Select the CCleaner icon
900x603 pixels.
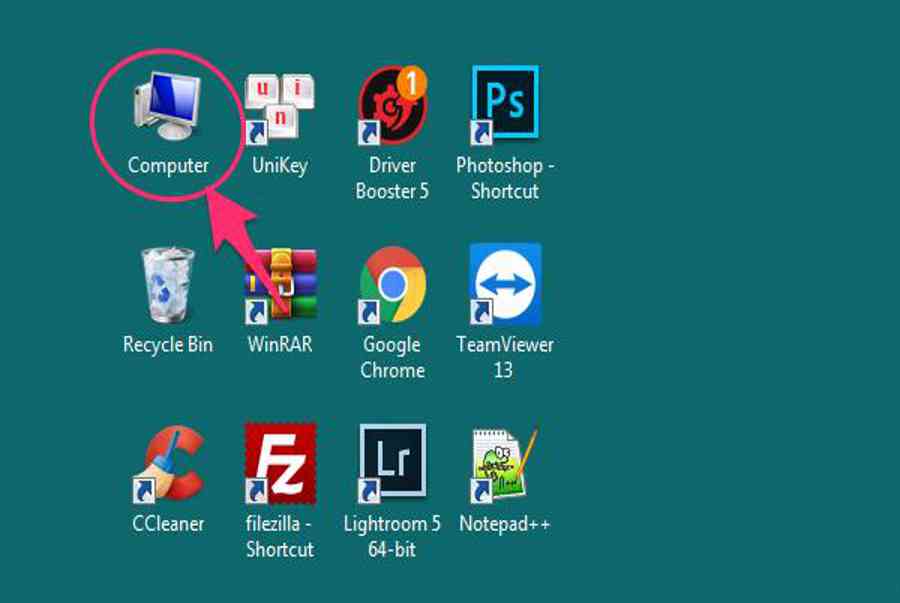(169, 464)
